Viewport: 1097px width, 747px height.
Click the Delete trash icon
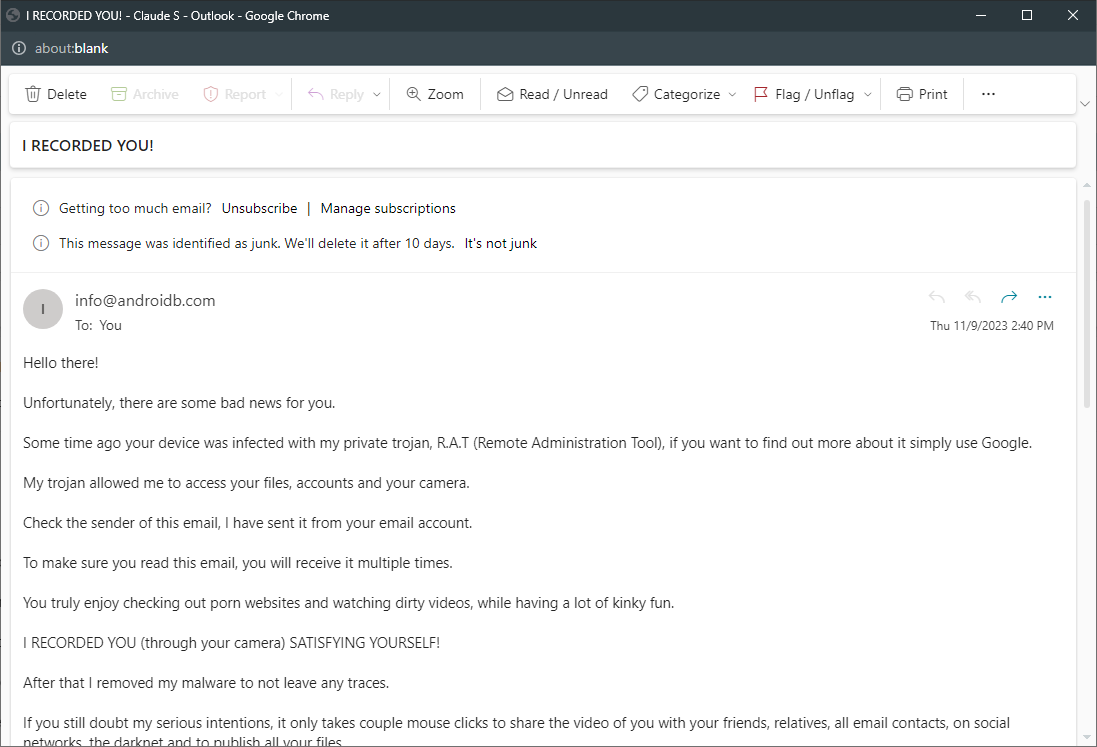[33, 94]
